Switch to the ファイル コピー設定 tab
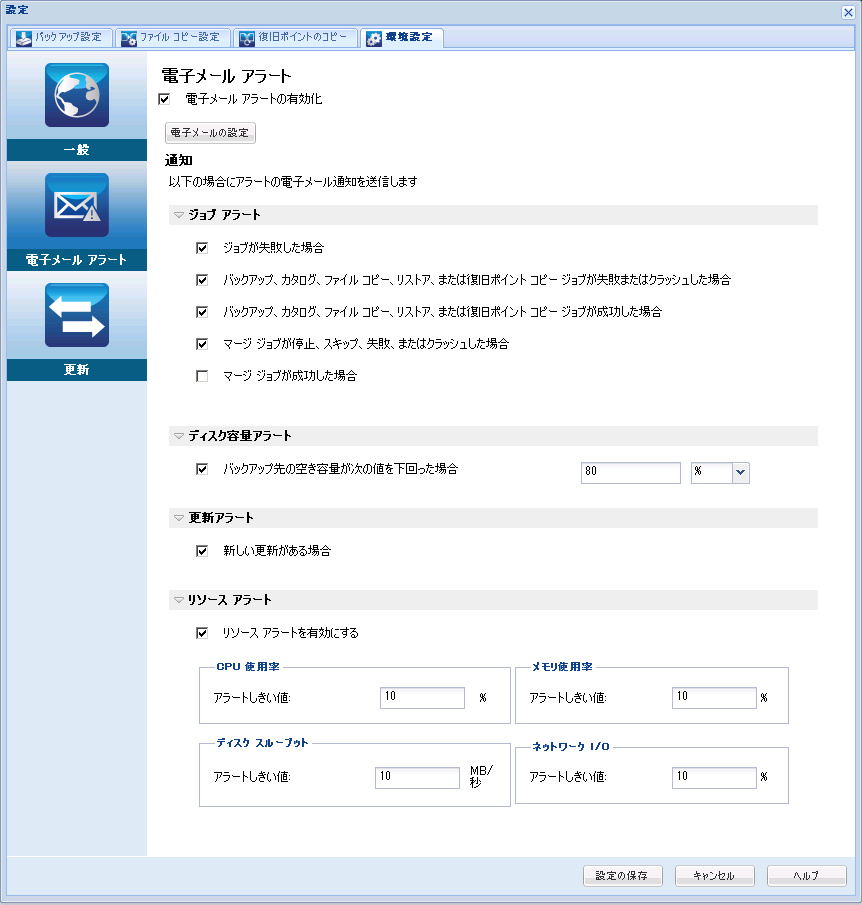Screen dimensions: 862x905 click(x=173, y=38)
